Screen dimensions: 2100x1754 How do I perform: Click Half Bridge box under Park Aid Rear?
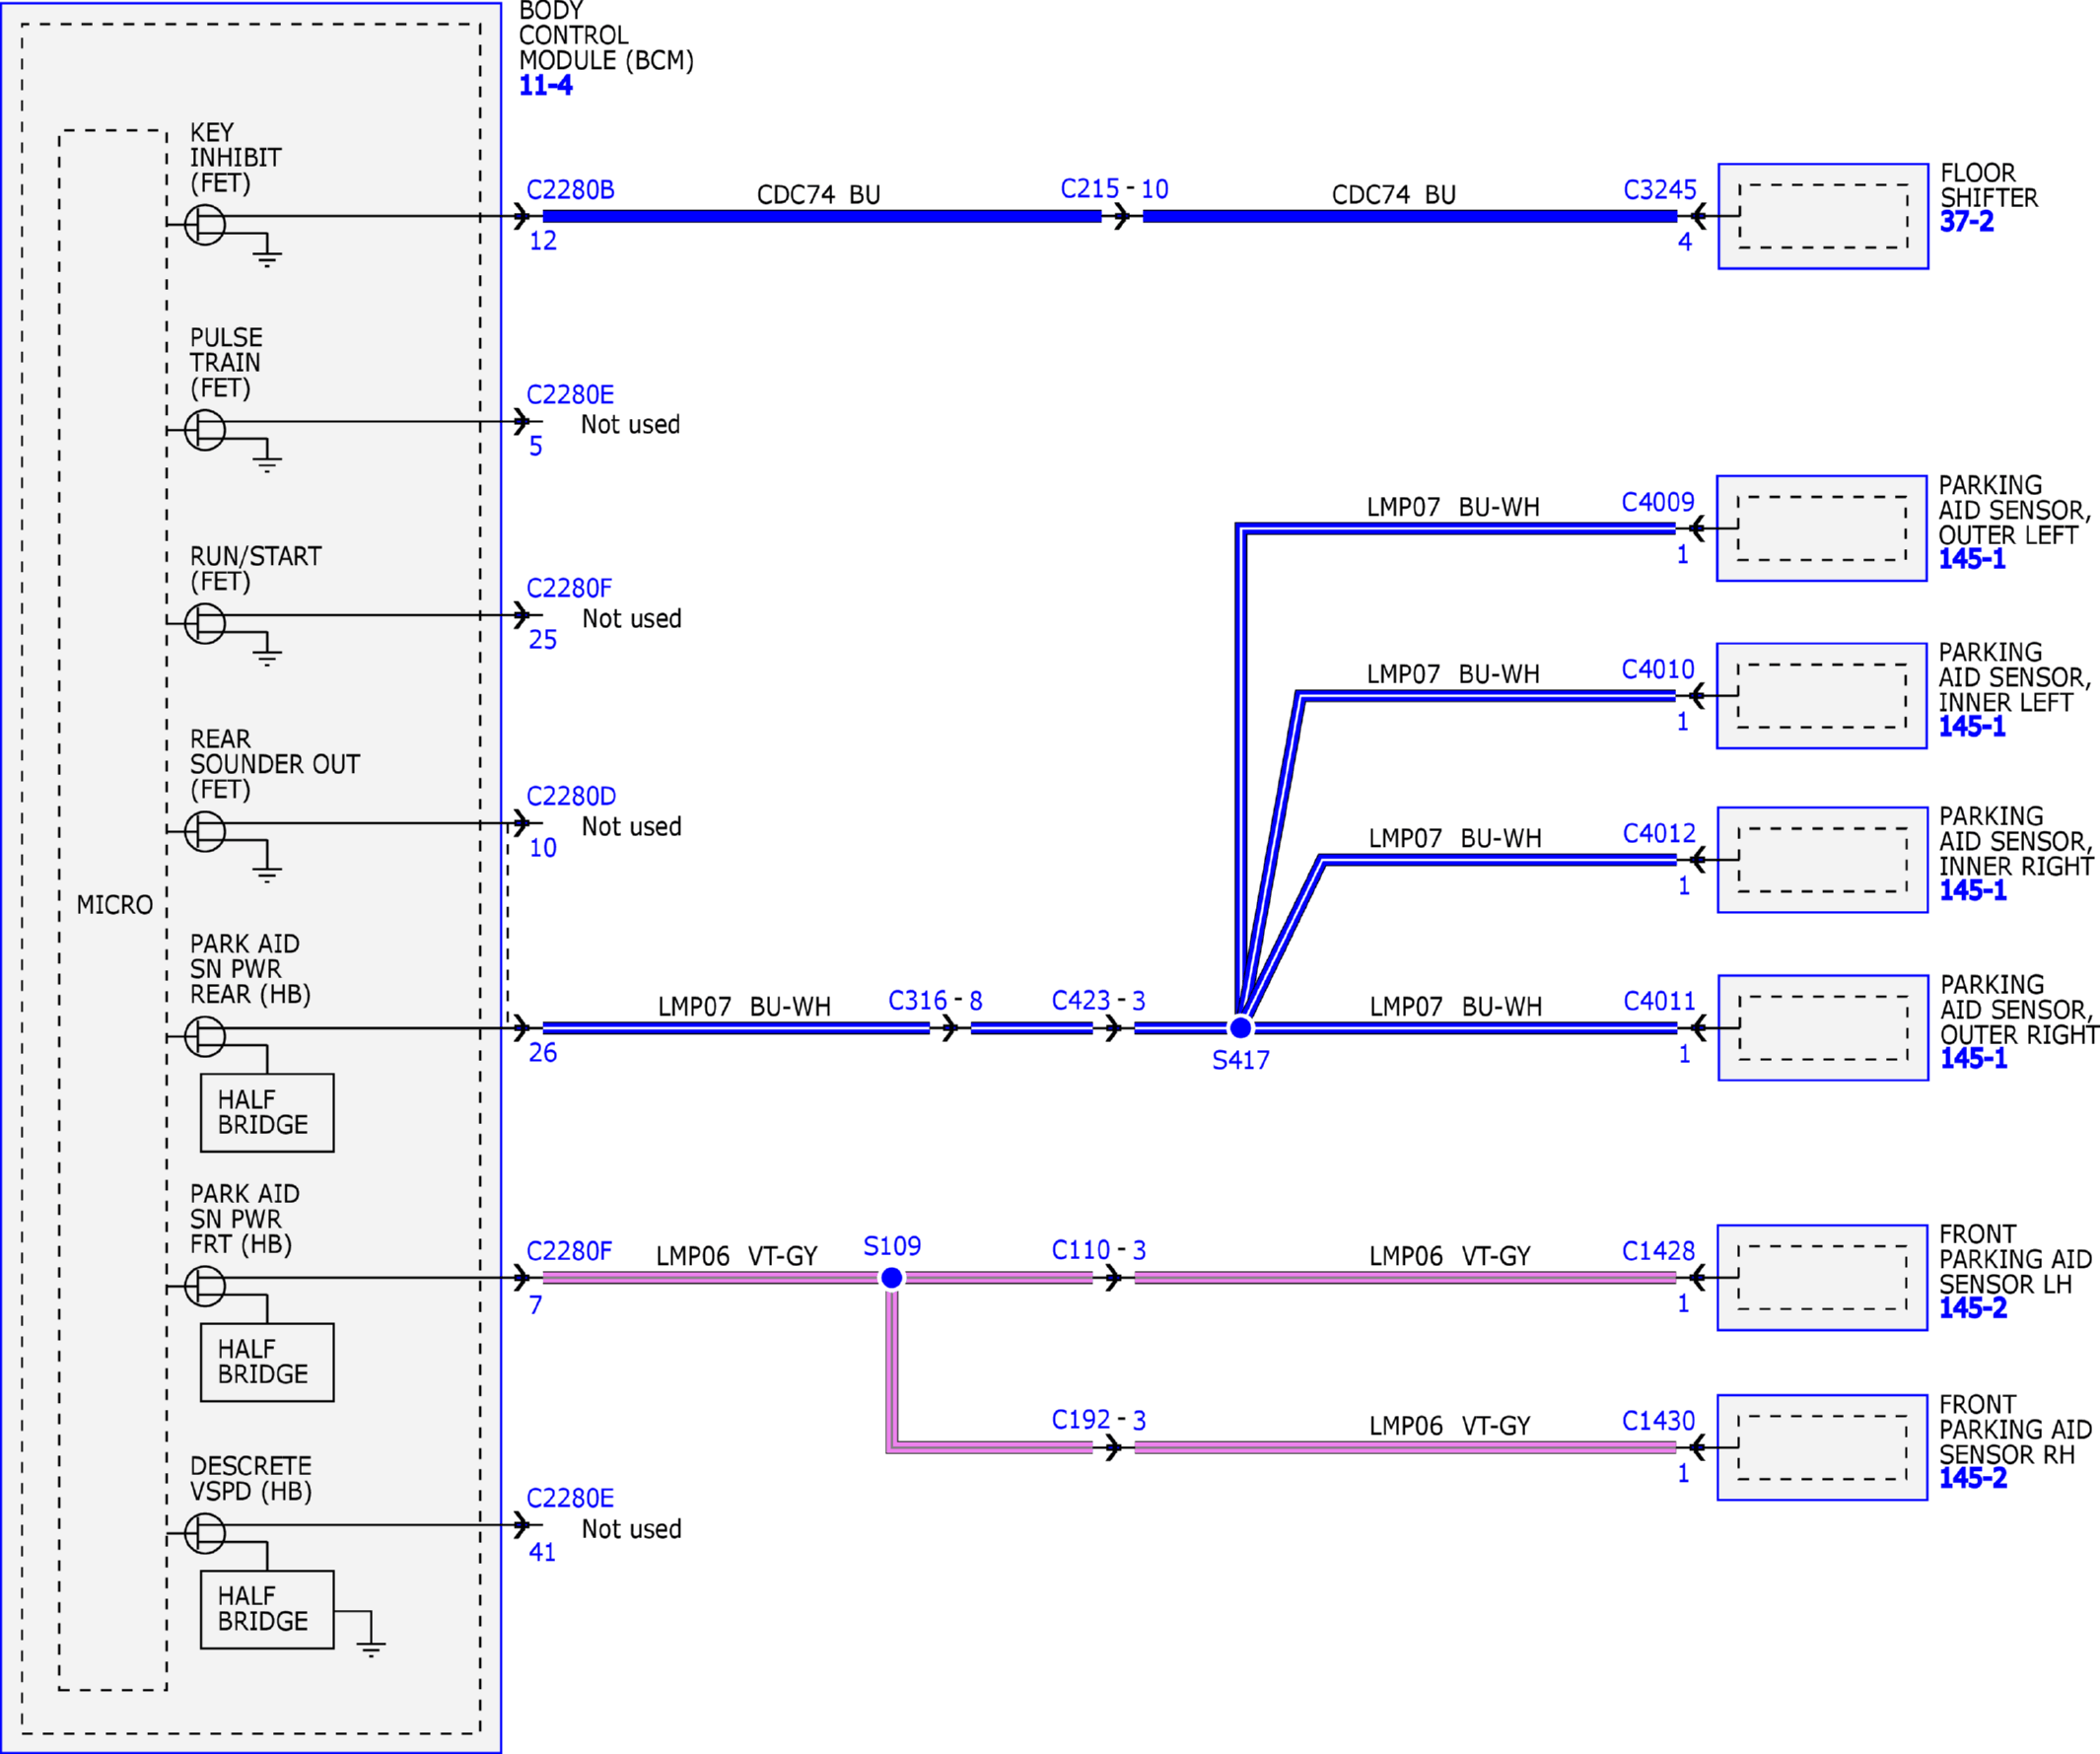(x=267, y=1113)
